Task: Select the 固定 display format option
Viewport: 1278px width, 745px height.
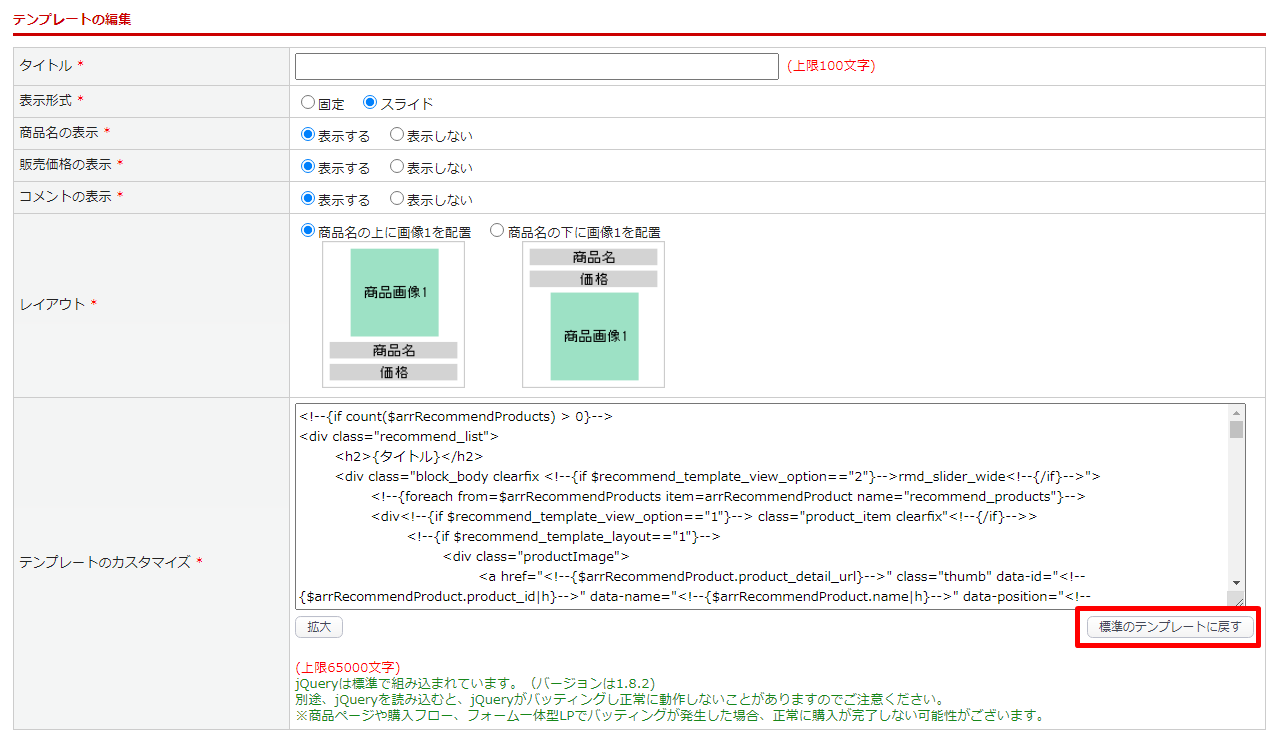Action: [x=308, y=103]
